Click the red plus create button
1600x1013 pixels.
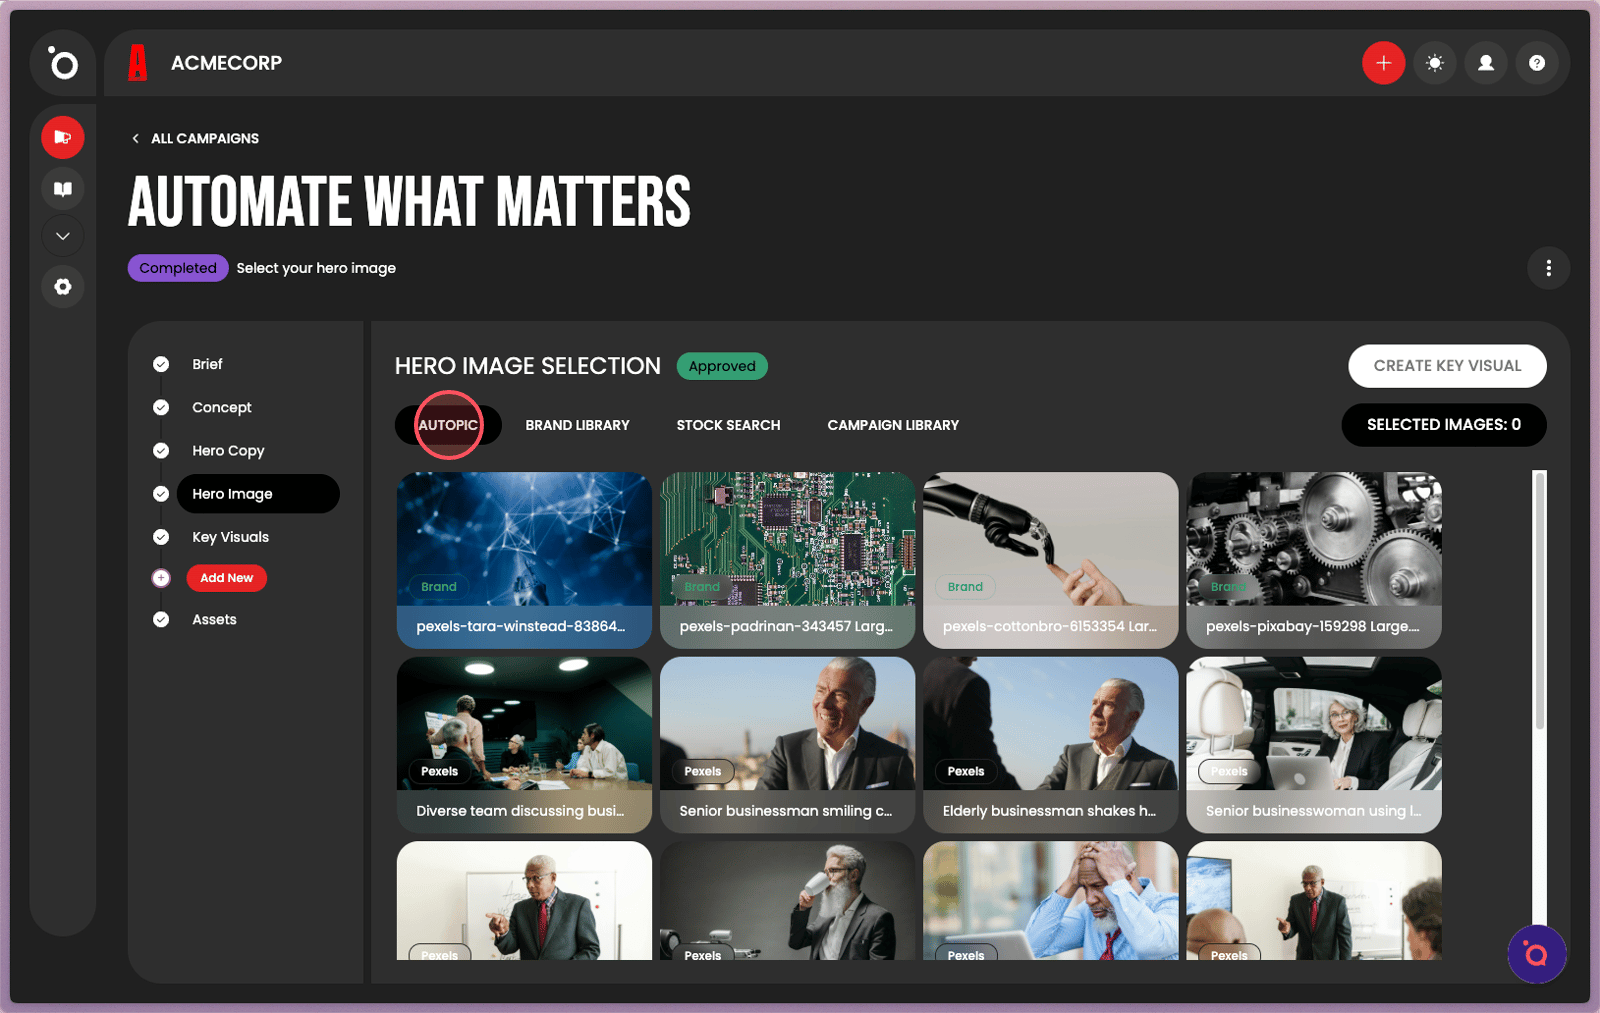(x=1384, y=63)
